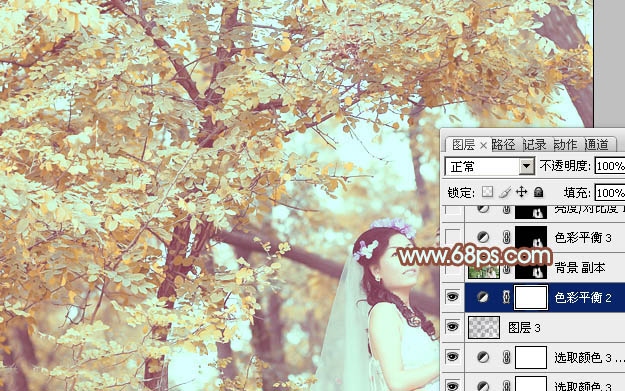The width and height of the screenshot is (625, 391).
Task: Click the 填充 fill value field
Action: click(x=610, y=193)
